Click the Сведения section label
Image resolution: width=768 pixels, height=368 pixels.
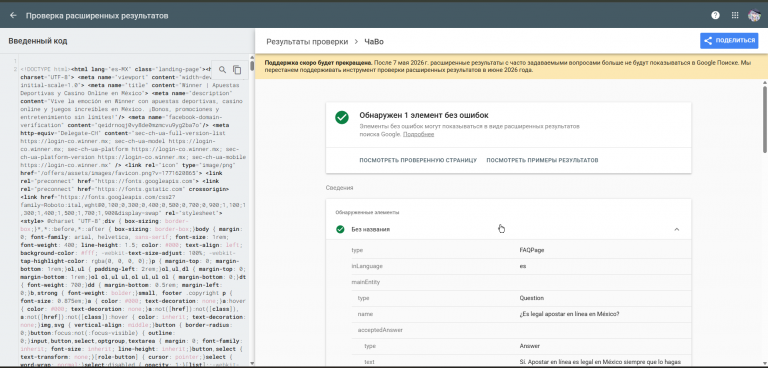tap(339, 187)
